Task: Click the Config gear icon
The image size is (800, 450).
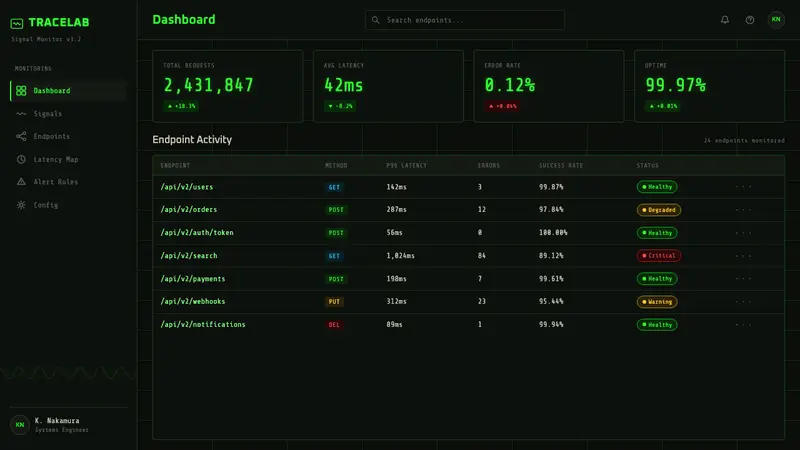Action: (x=21, y=205)
